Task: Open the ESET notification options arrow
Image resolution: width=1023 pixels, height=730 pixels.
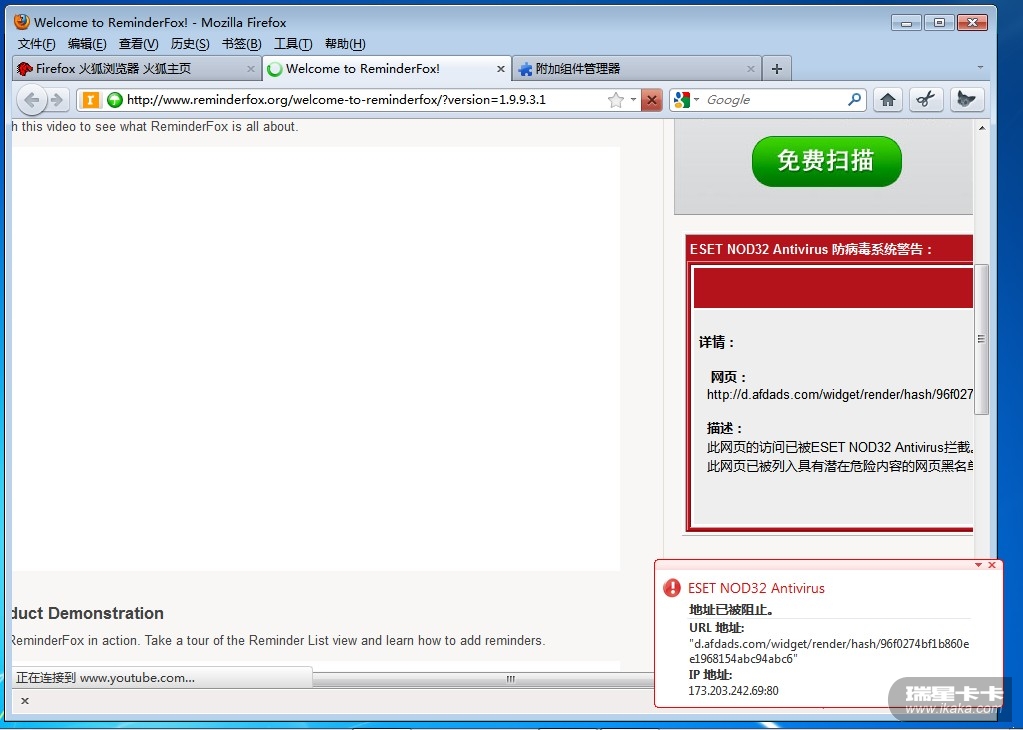Action: pos(979,565)
